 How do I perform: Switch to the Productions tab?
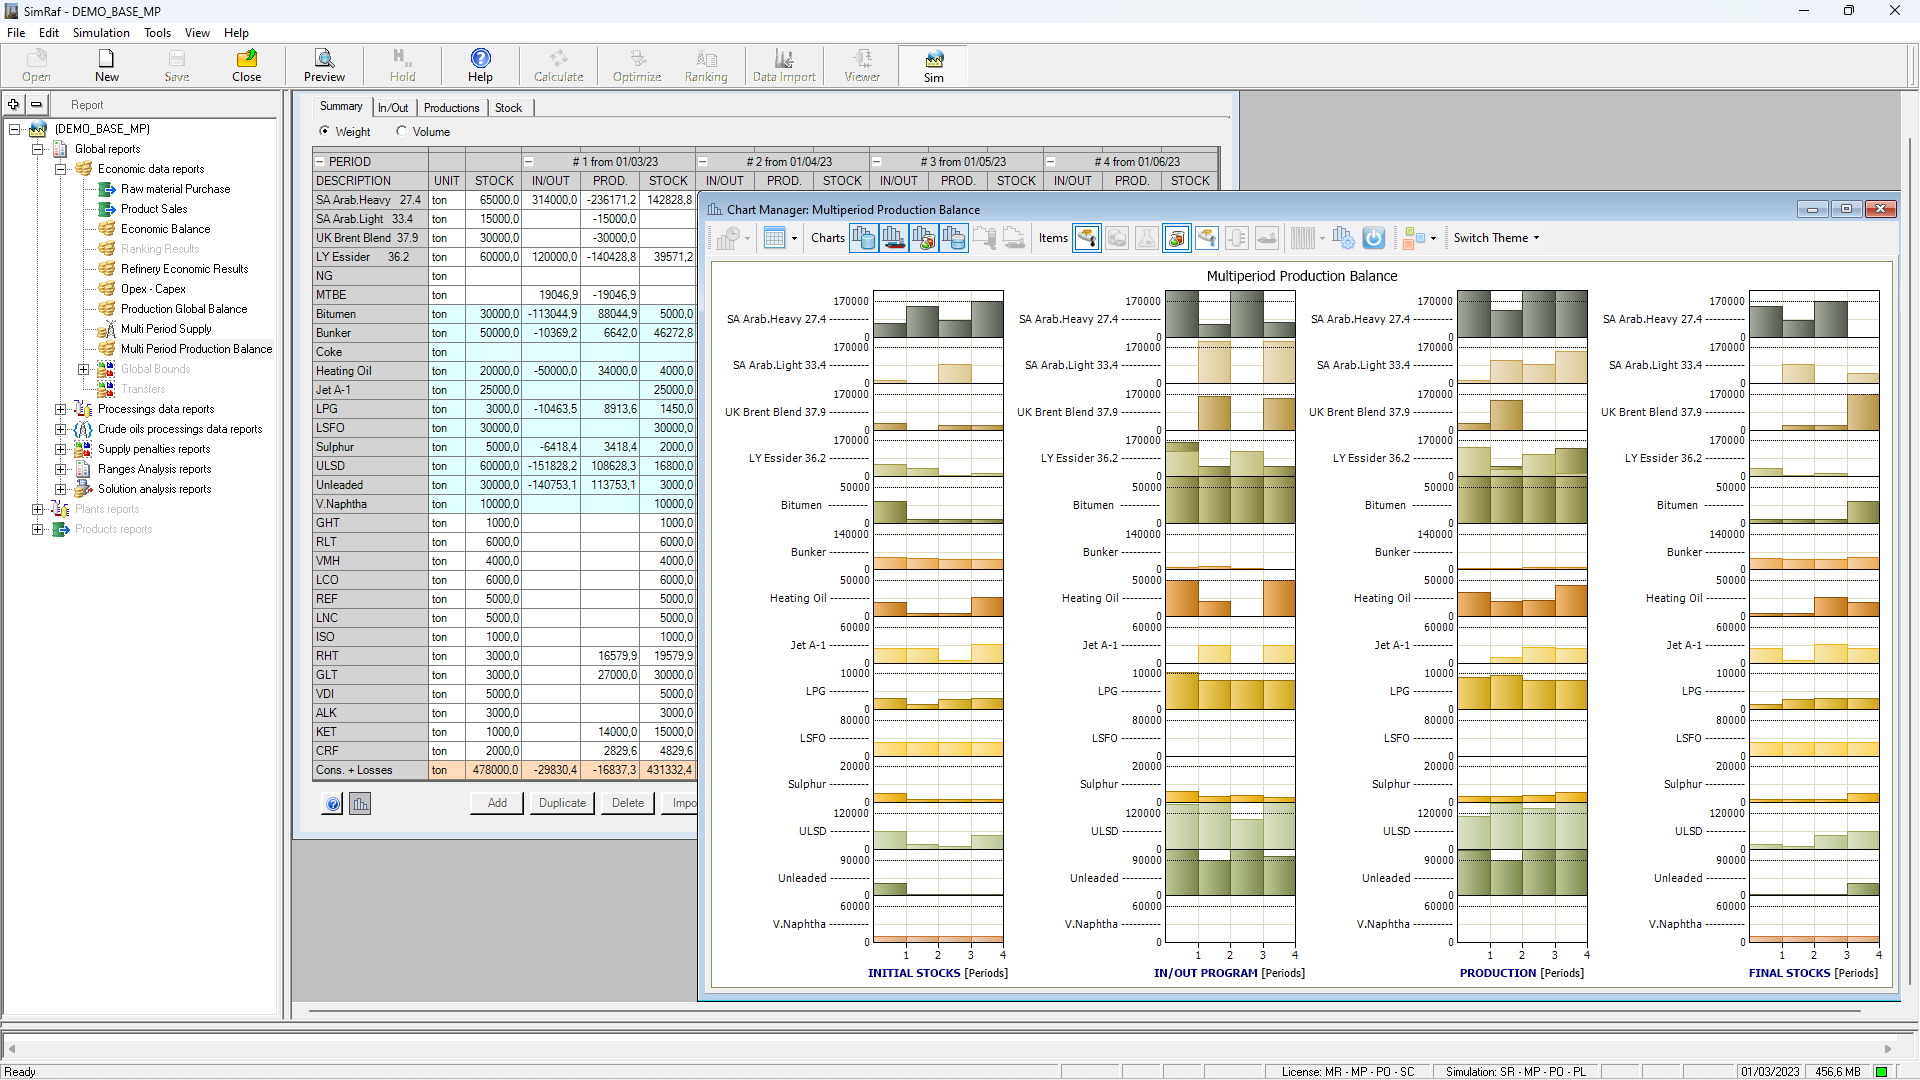451,108
